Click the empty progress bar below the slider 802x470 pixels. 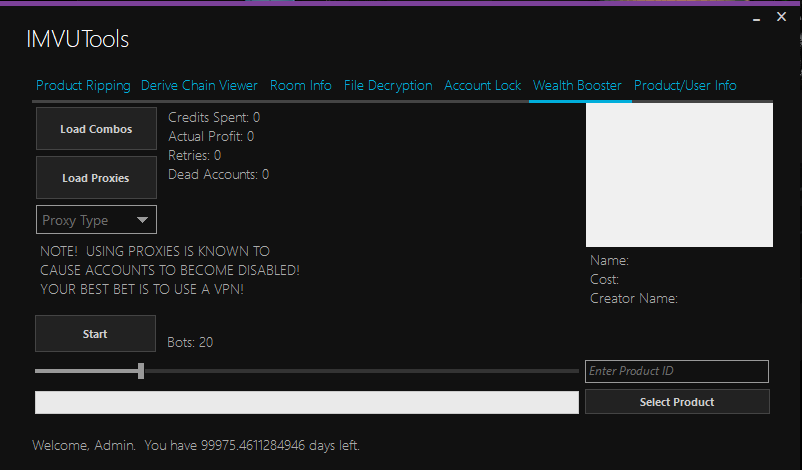307,402
